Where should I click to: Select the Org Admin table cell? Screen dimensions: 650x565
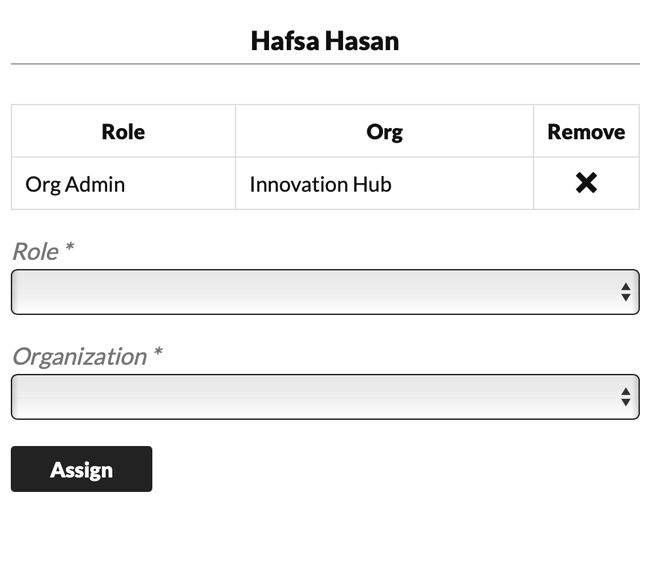[75, 184]
